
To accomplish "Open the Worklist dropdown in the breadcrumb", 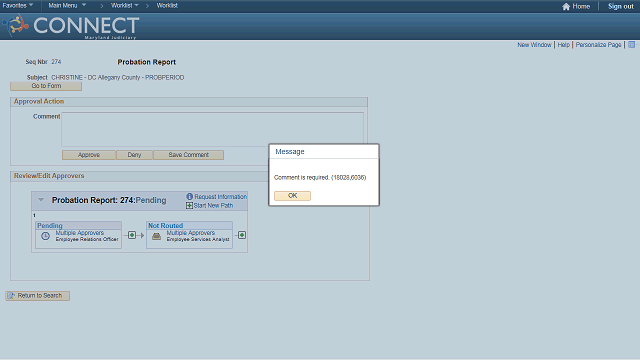I will click(125, 5).
